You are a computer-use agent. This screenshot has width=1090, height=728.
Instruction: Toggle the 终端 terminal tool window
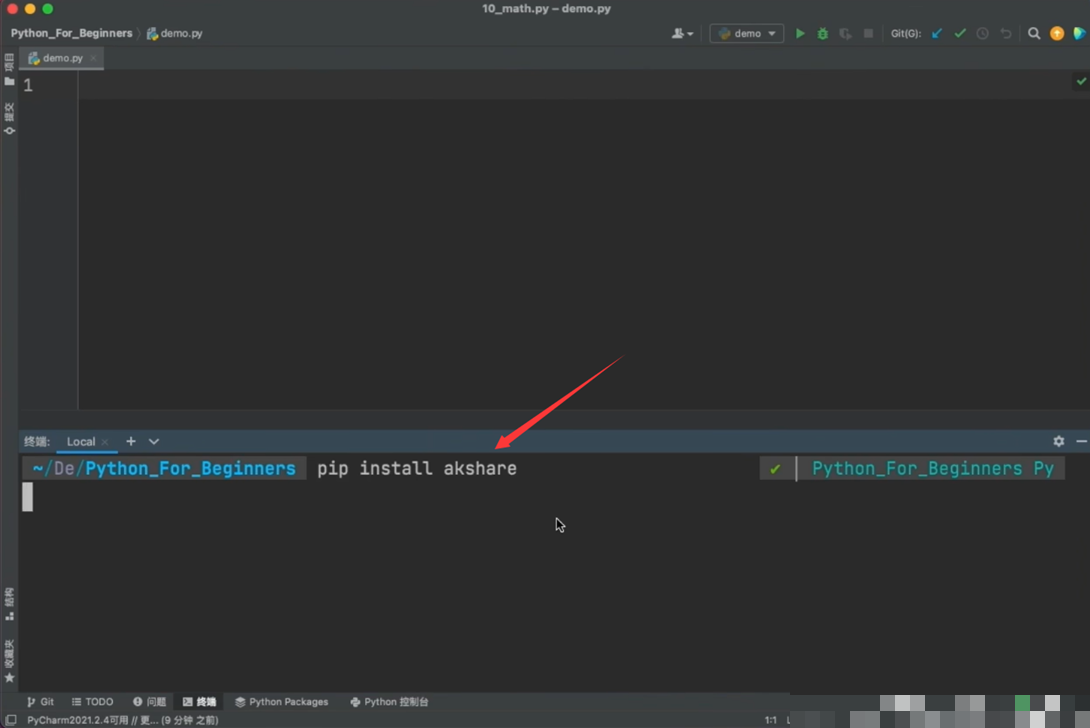[200, 702]
